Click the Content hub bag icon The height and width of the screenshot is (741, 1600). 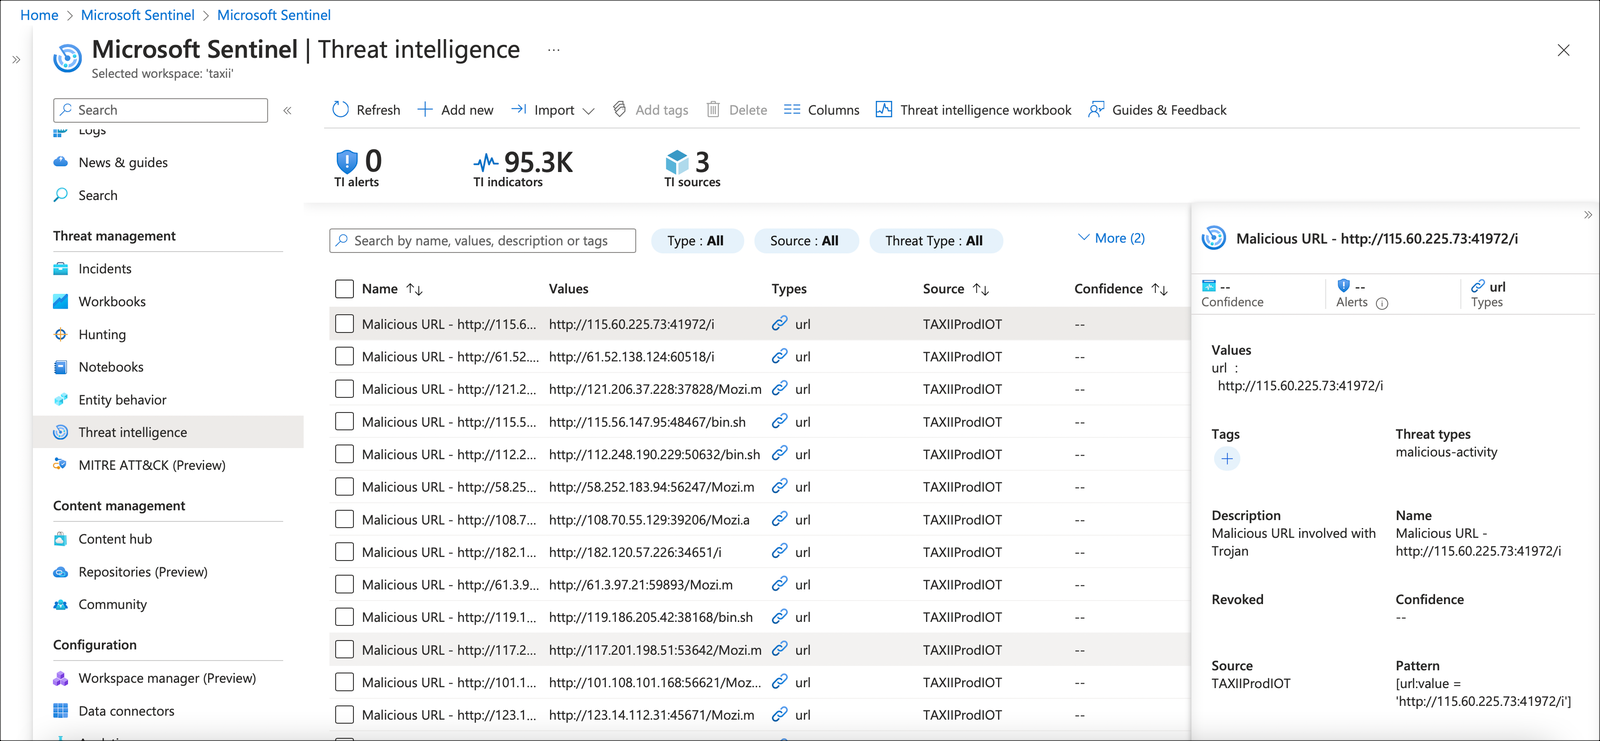coord(61,539)
